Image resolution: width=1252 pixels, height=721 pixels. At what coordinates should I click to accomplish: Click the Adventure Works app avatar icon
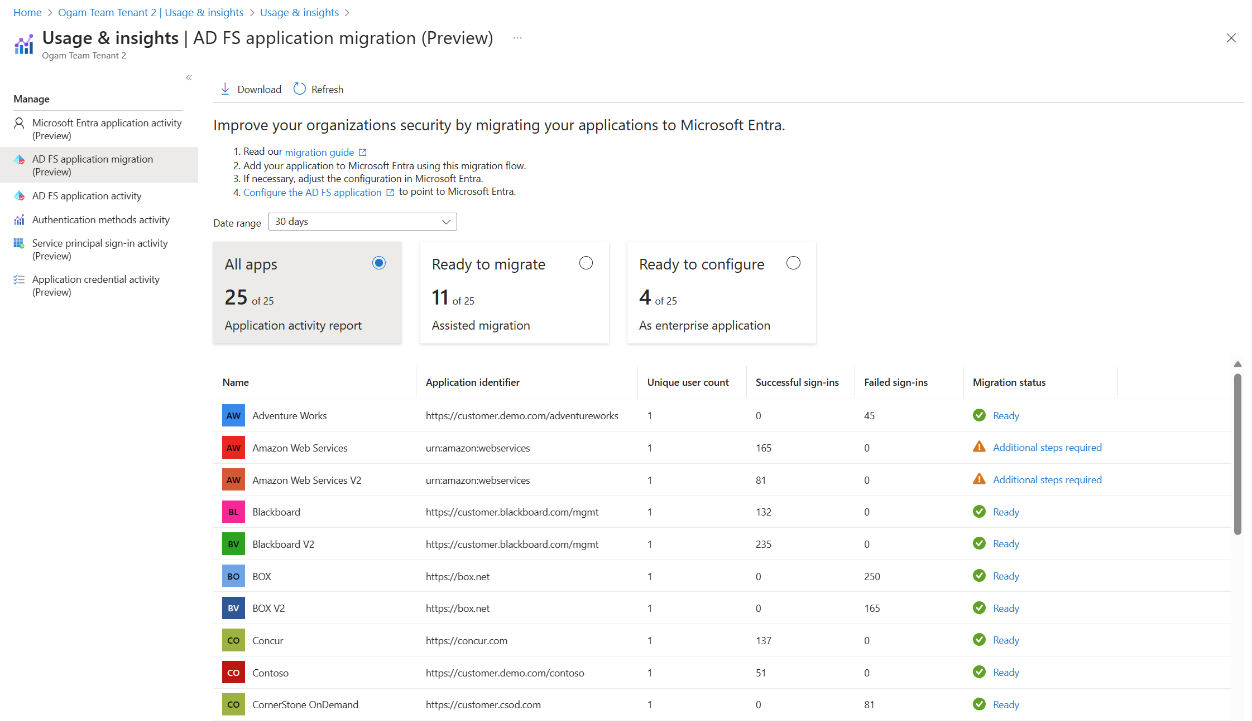click(233, 414)
